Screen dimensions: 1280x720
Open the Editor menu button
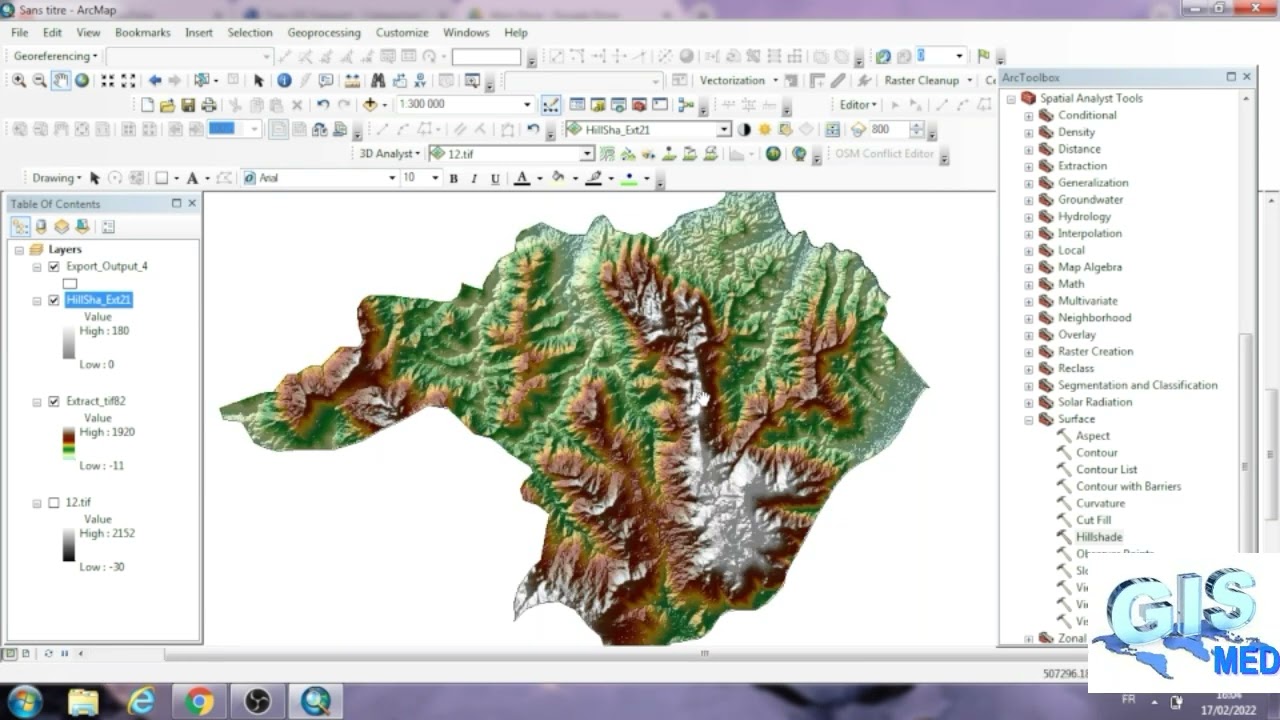(858, 105)
